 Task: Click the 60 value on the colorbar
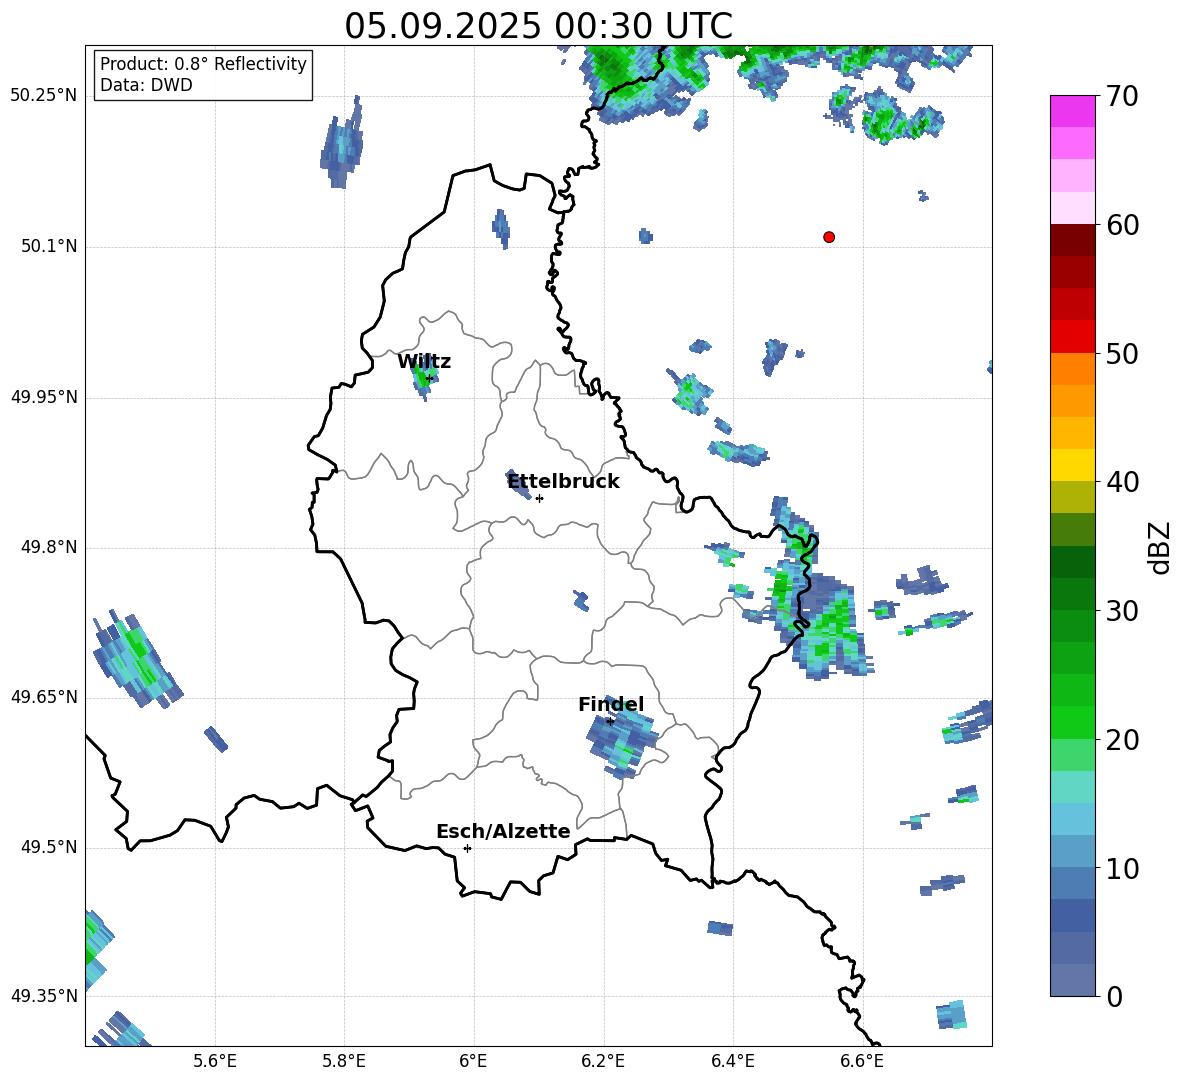[1122, 225]
